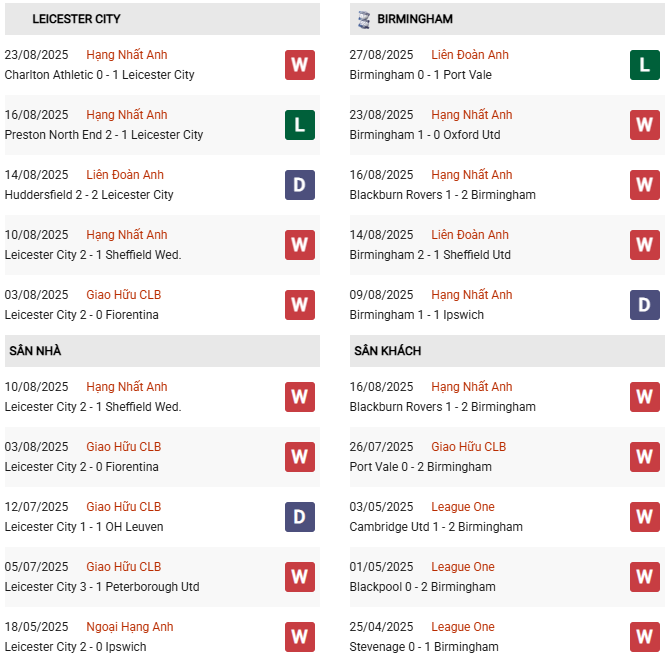Click the W badge for Cambridge Utd match
666x663 pixels.
(644, 517)
